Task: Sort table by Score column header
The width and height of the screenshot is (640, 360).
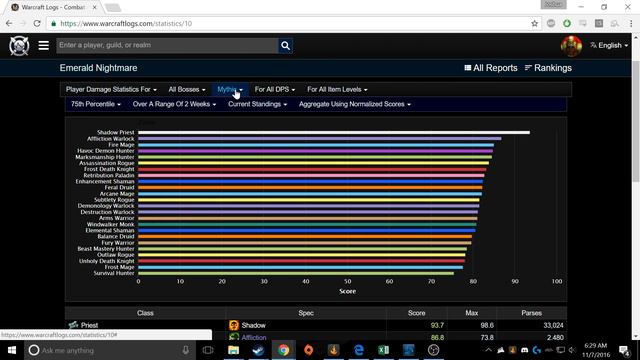Action: (416, 313)
